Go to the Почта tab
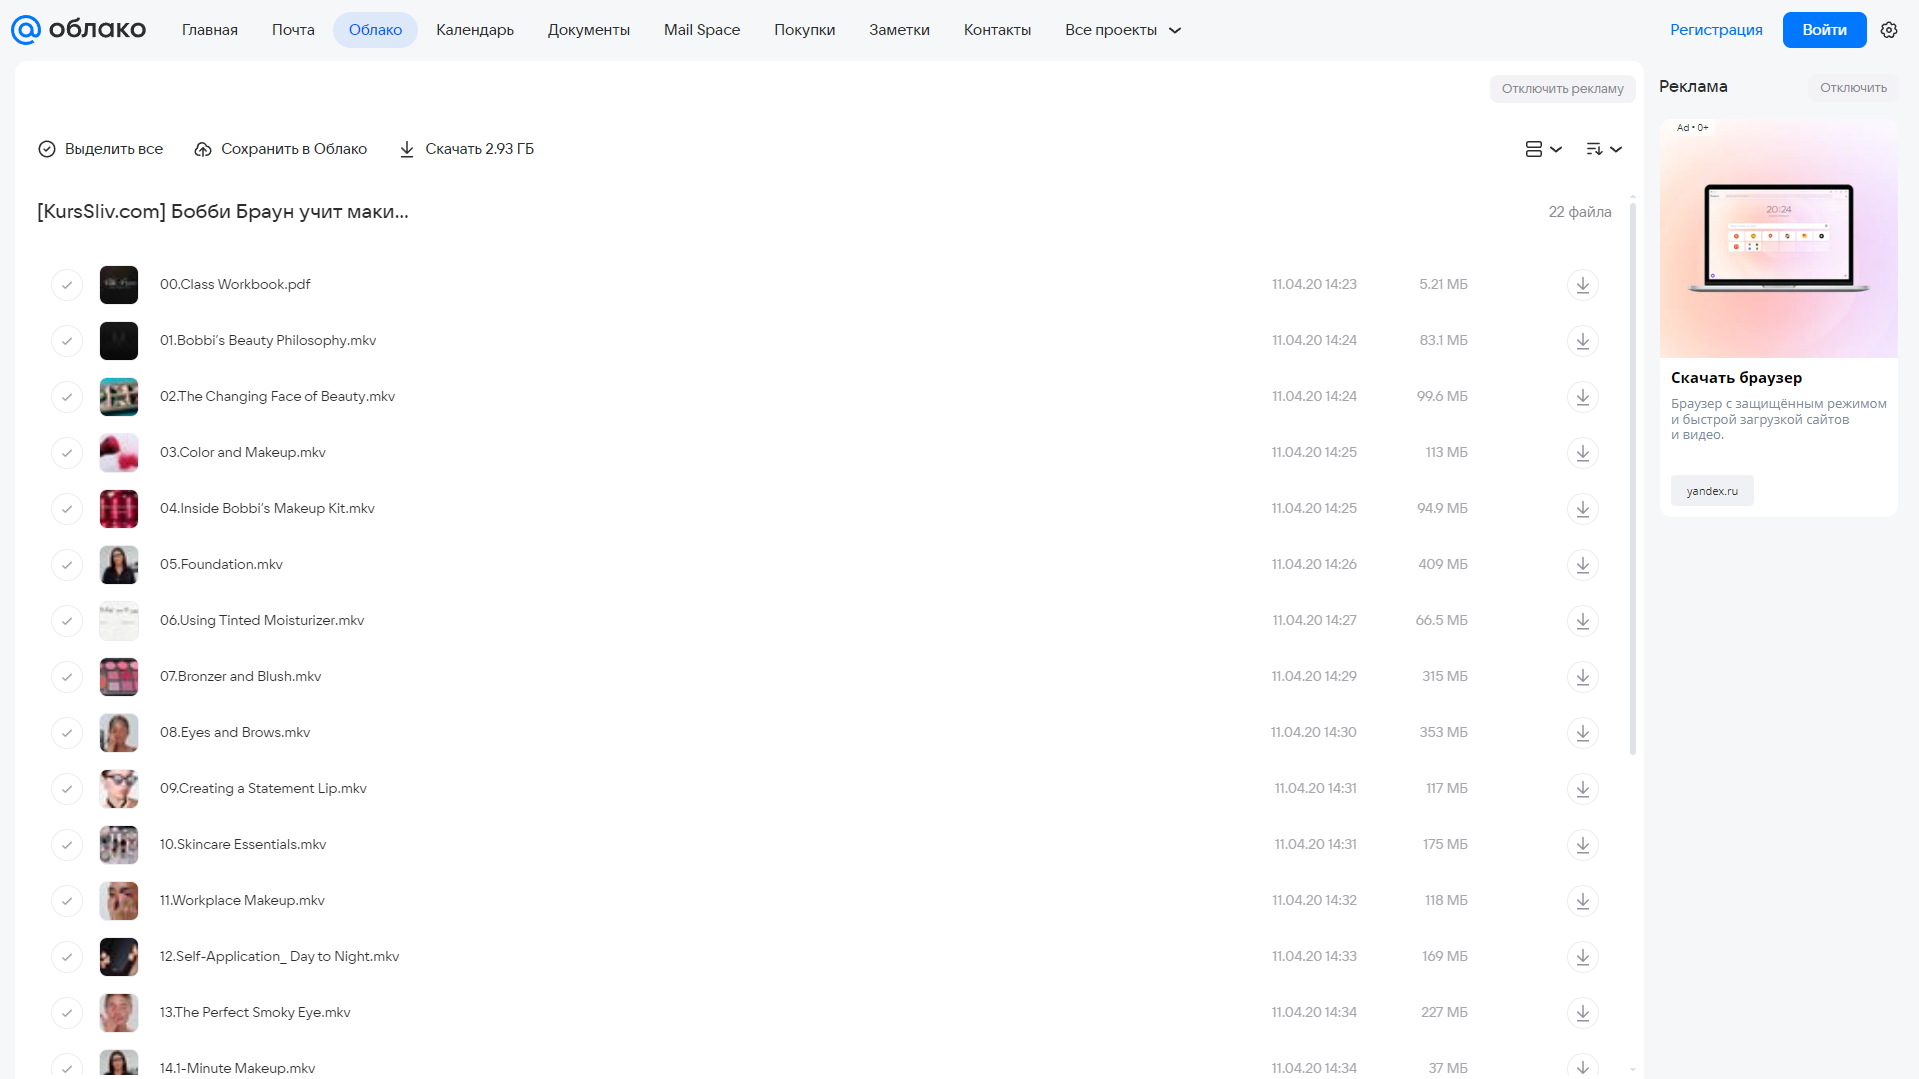Screen dimensions: 1919x1079 point(293,30)
